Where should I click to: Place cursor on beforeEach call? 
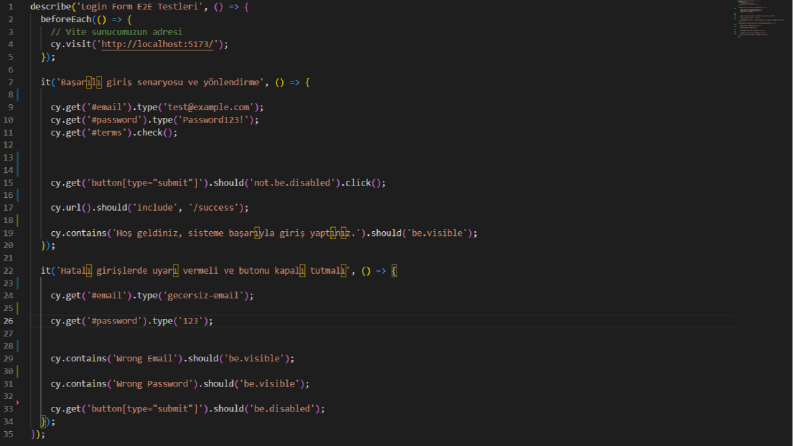66,19
